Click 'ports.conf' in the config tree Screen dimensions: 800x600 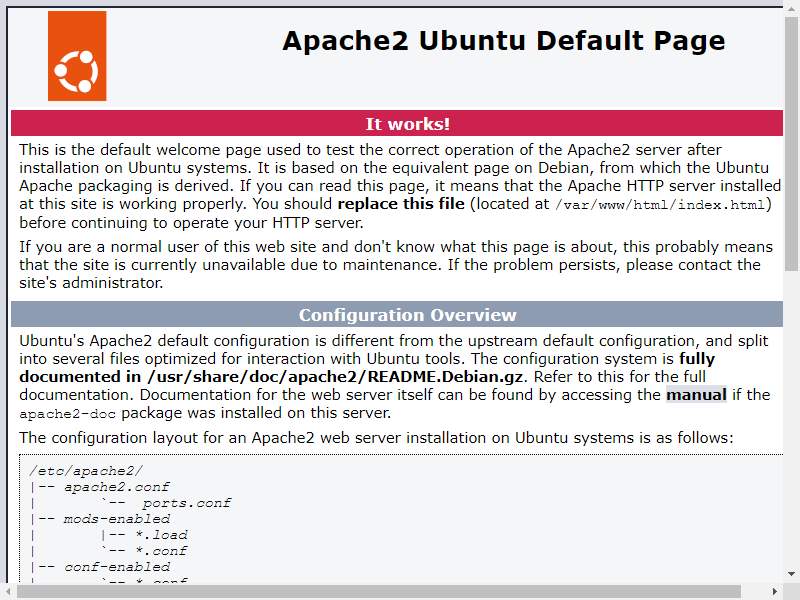[186, 503]
